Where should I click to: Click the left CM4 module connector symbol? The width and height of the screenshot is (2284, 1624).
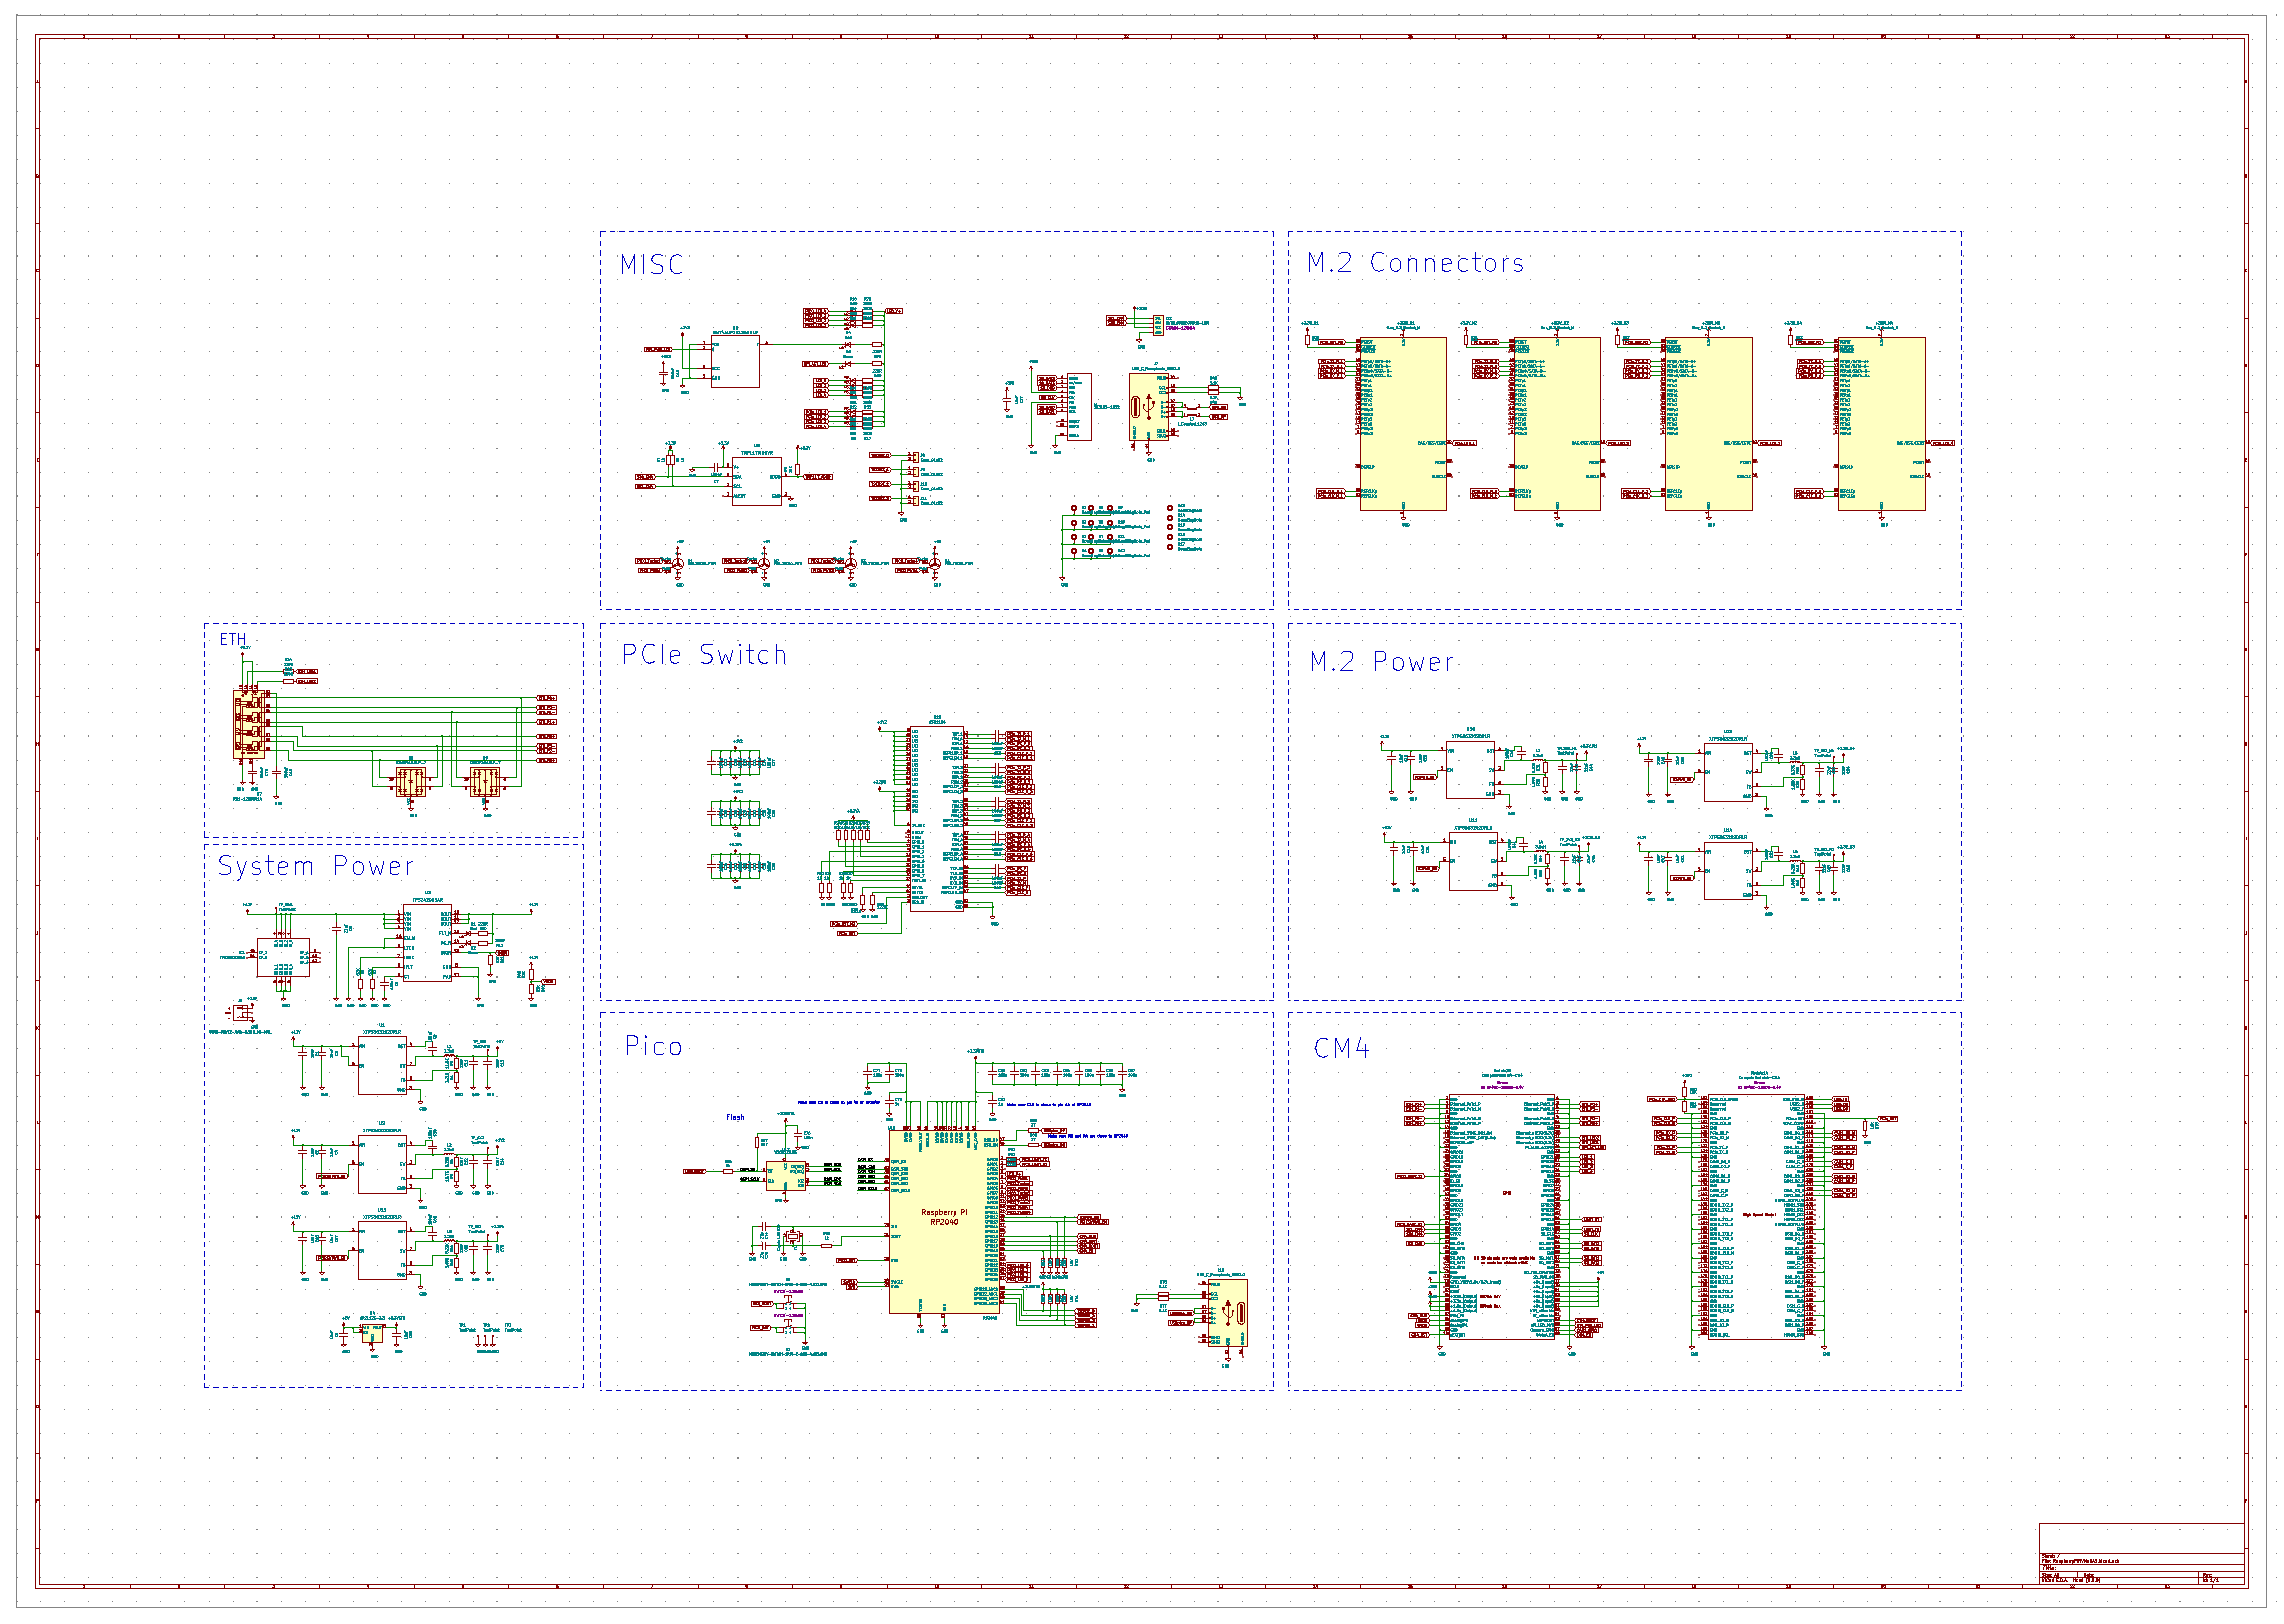tap(1502, 1215)
